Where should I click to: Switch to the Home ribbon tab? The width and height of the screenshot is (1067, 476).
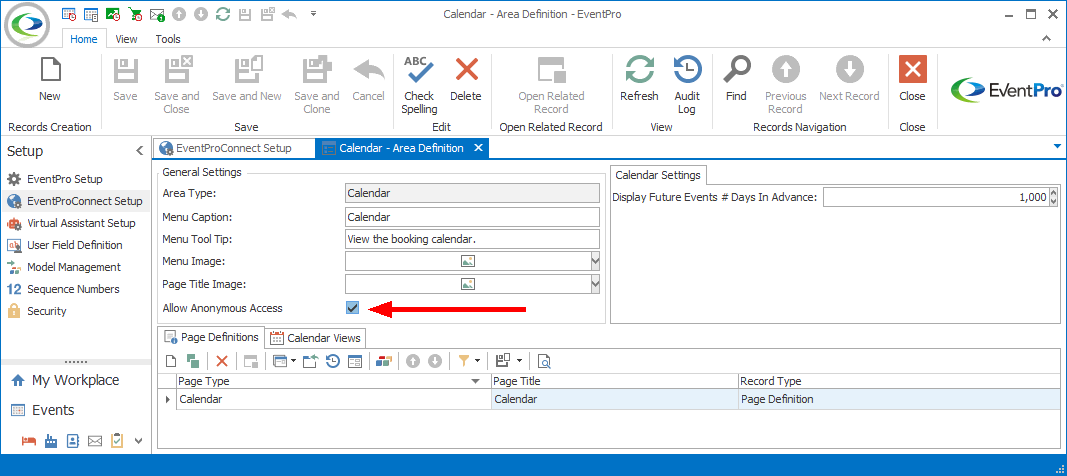pyautogui.click(x=84, y=39)
